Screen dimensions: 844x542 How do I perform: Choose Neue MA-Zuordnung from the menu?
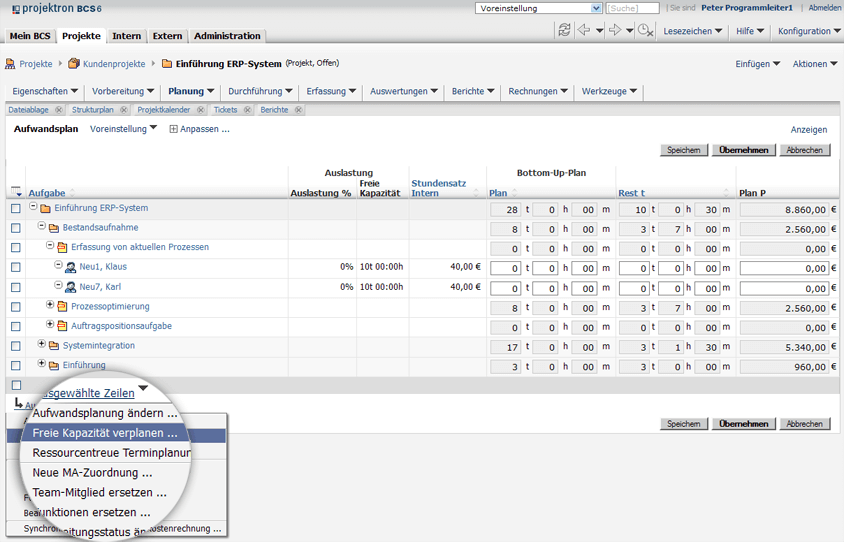[92, 473]
